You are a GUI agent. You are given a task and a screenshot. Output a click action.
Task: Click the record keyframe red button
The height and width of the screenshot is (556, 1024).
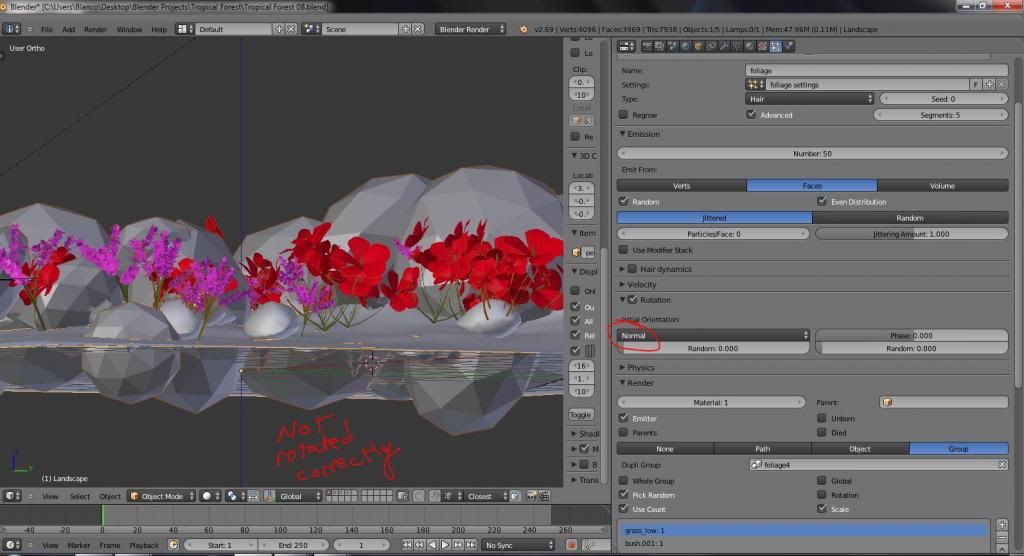tap(571, 545)
